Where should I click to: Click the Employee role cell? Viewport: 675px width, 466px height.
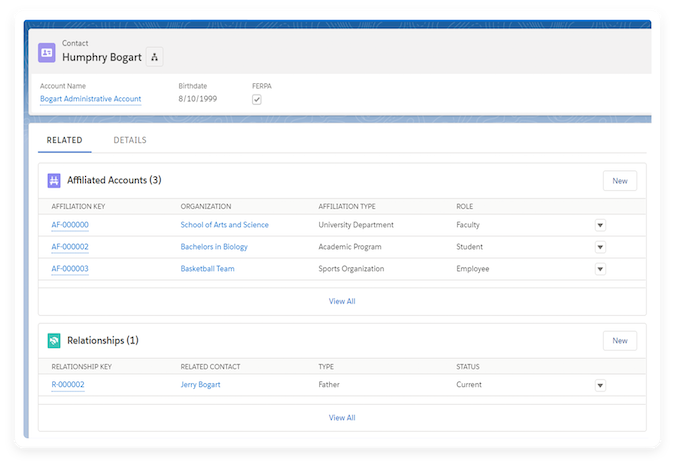pyautogui.click(x=473, y=268)
